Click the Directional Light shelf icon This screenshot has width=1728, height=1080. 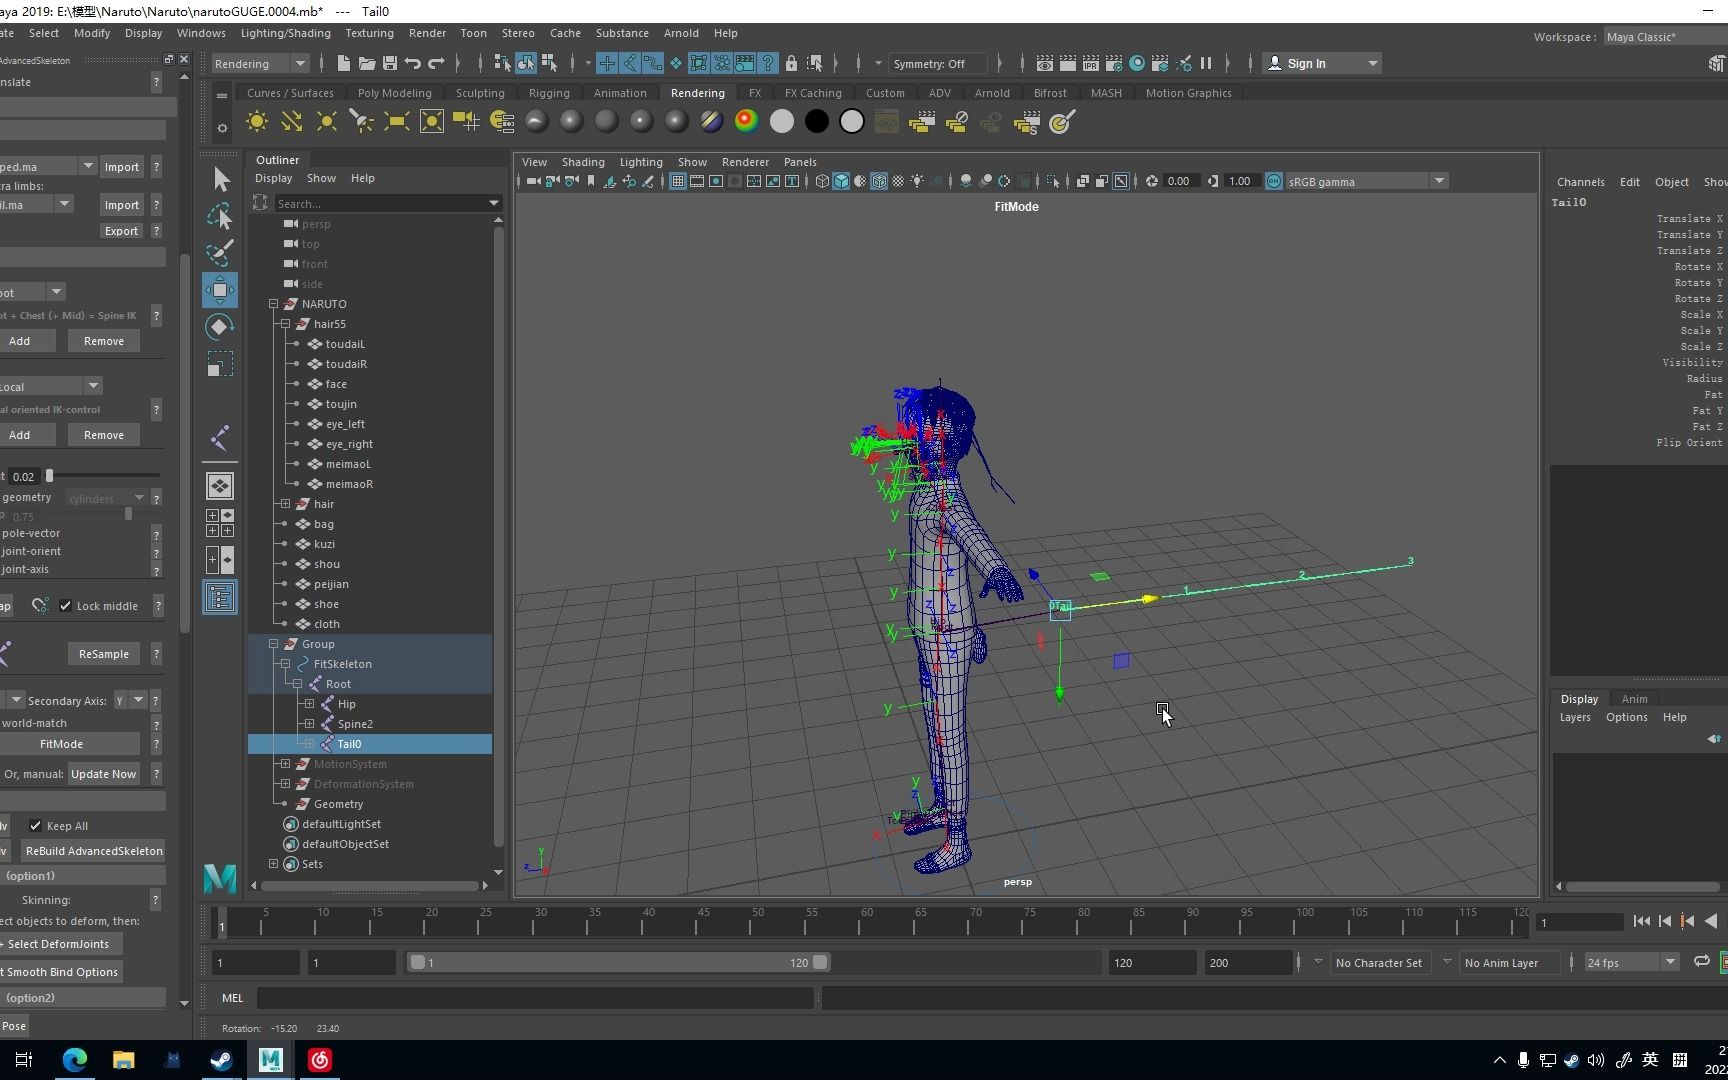(291, 122)
